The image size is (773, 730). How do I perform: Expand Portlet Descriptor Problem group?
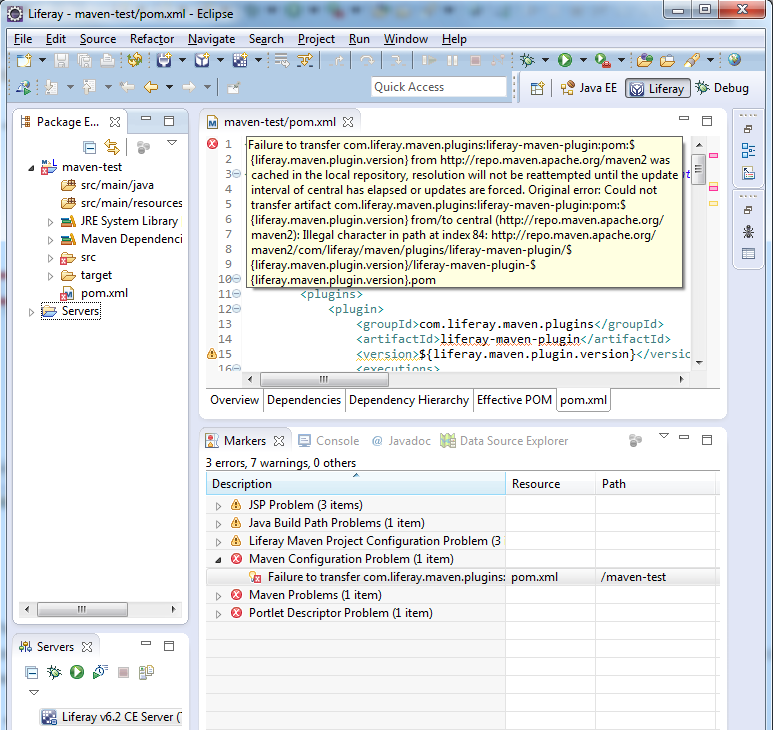pos(218,614)
